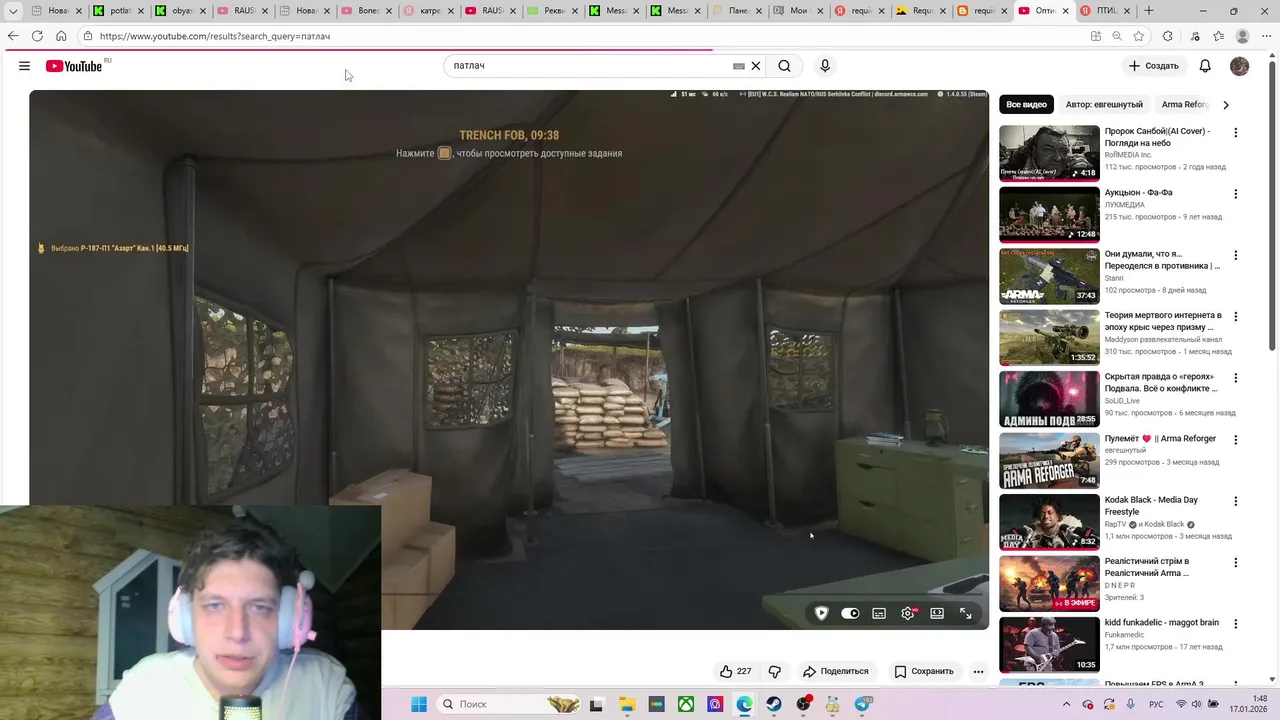Viewport: 1280px width, 720px height.
Task: Open menu for Теория мертвого интернета video
Action: pyautogui.click(x=1236, y=316)
